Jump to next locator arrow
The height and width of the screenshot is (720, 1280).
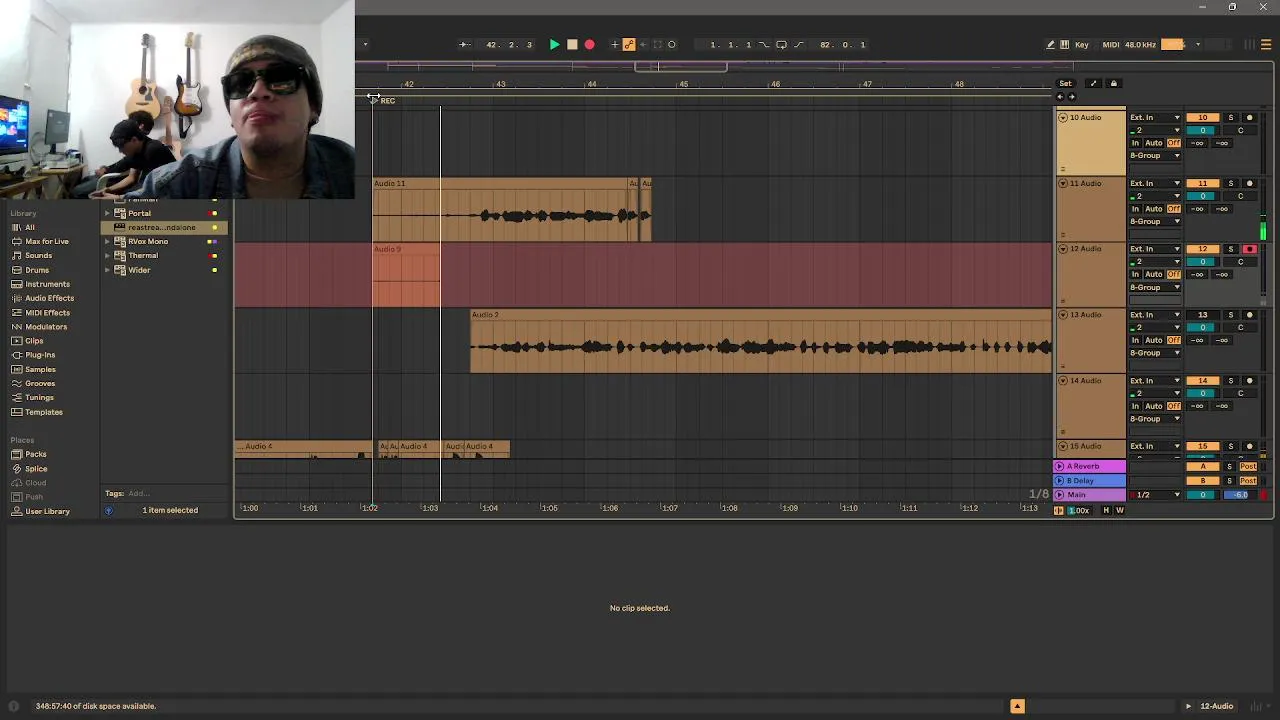(1072, 97)
